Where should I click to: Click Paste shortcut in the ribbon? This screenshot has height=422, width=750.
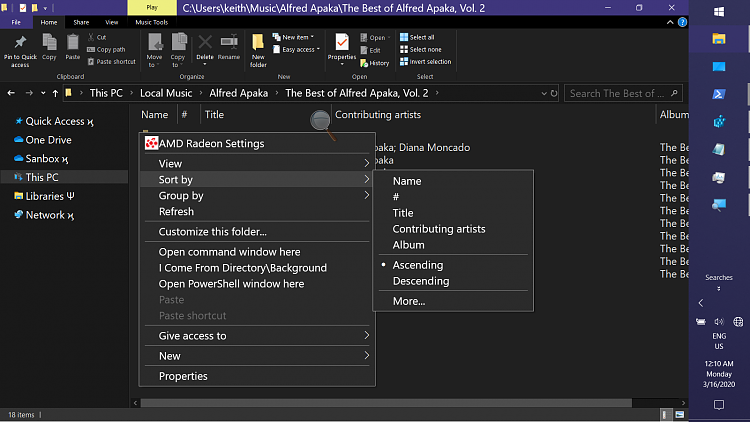click(x=111, y=62)
